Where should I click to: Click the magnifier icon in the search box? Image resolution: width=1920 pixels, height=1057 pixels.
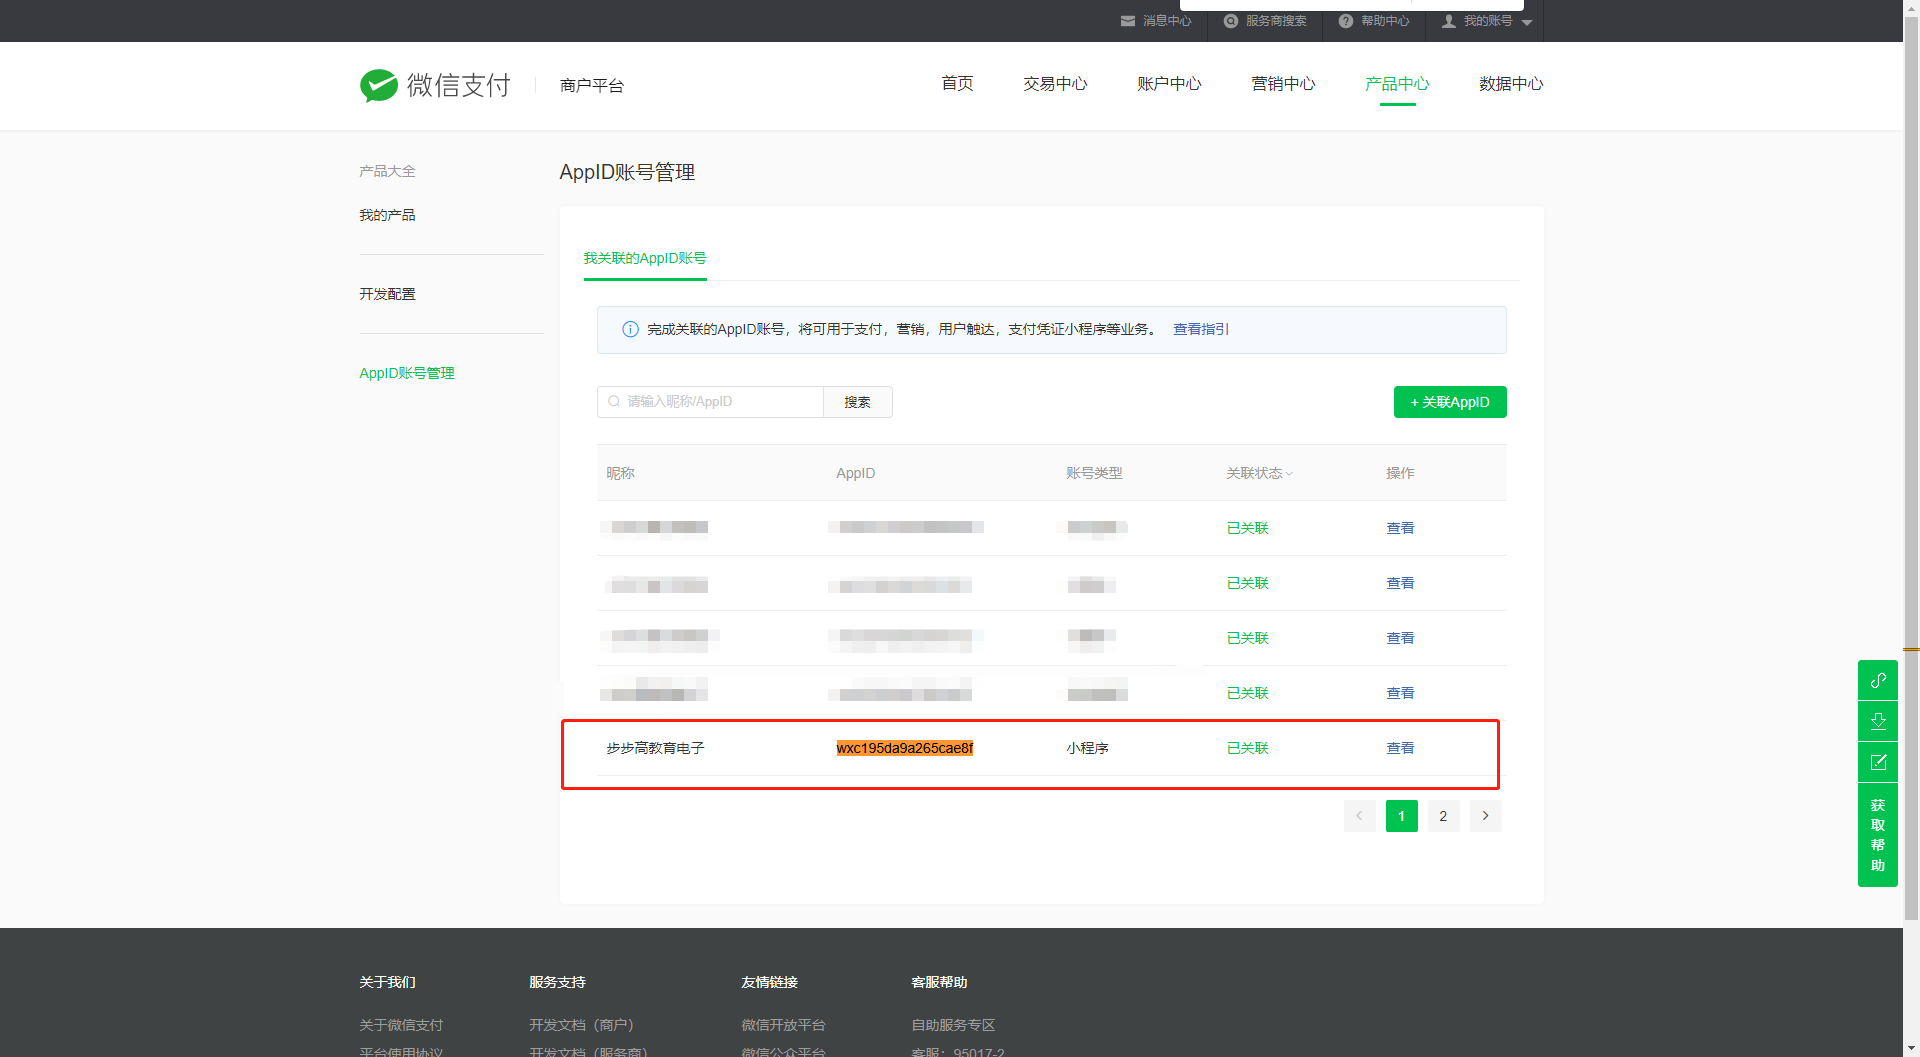[x=614, y=401]
